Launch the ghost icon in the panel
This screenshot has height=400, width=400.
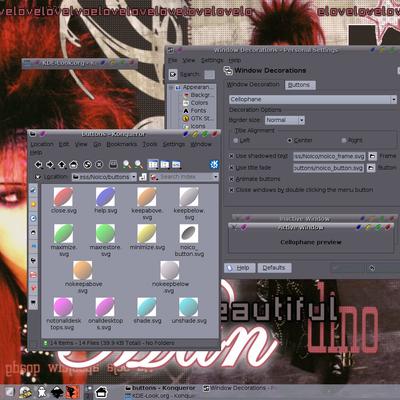click(42, 392)
